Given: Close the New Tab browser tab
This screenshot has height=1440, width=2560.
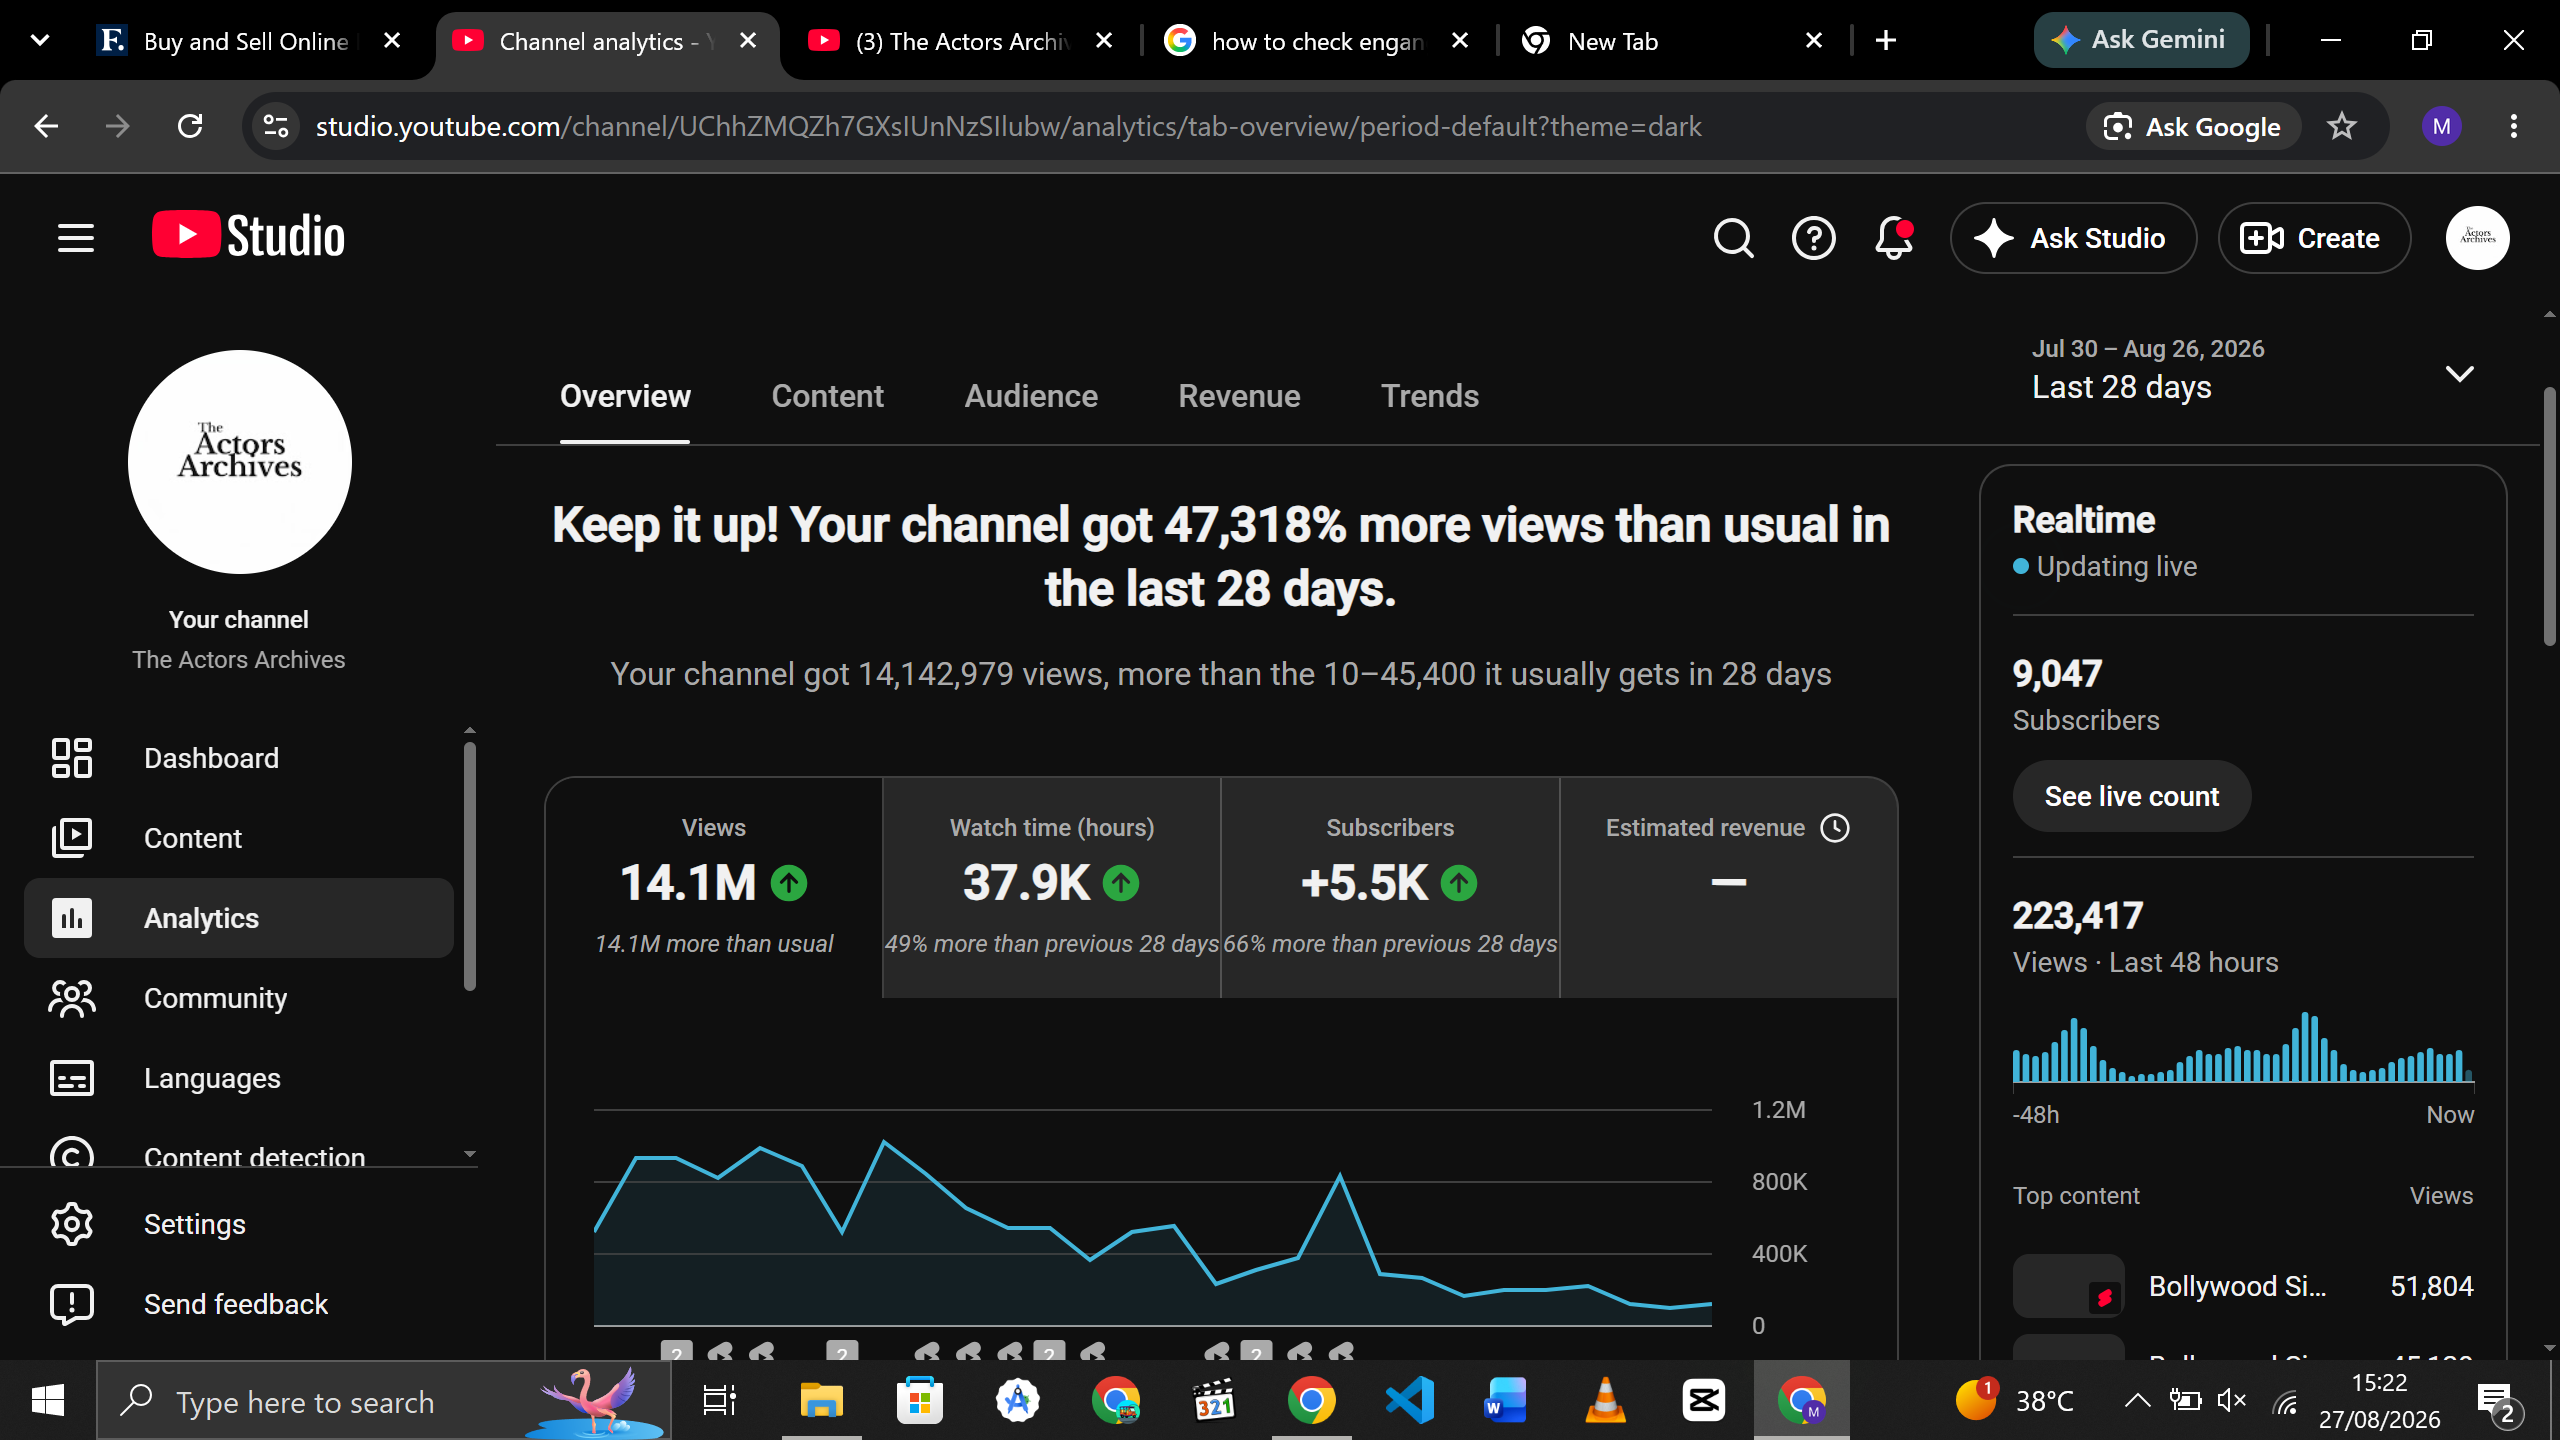Looking at the screenshot, I should 1814,40.
